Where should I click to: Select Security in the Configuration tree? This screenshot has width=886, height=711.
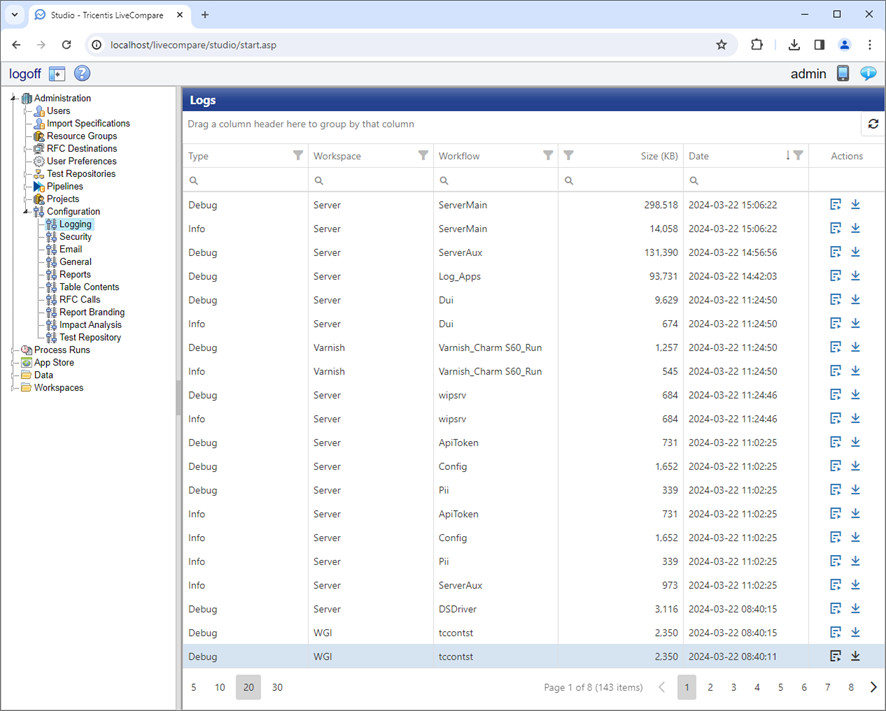75,237
